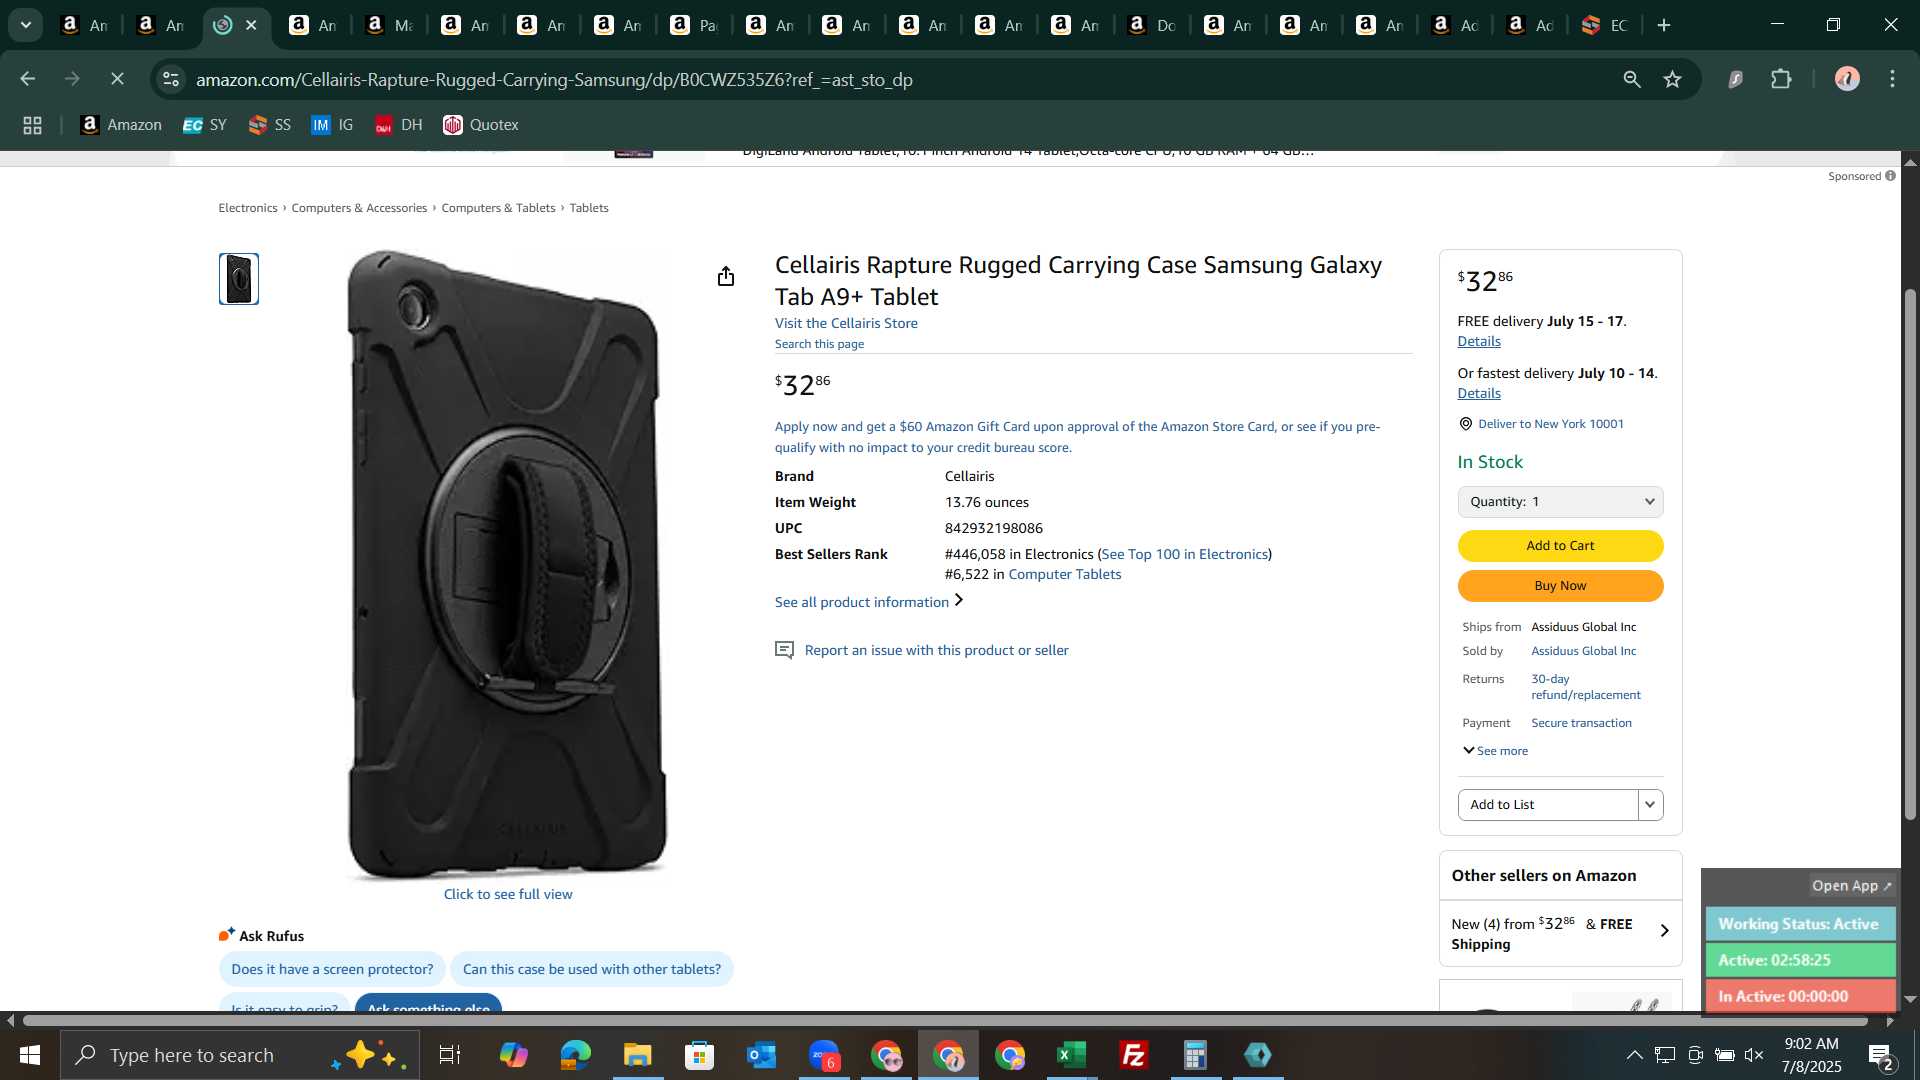Viewport: 1920px width, 1080px height.
Task: Open Chrome three-dot menu
Action: coord(1892,79)
